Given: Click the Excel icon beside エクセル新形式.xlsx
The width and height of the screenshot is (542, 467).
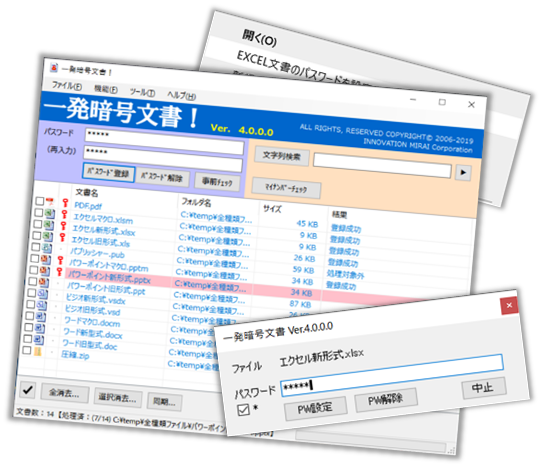Looking at the screenshot, I should click(x=48, y=225).
